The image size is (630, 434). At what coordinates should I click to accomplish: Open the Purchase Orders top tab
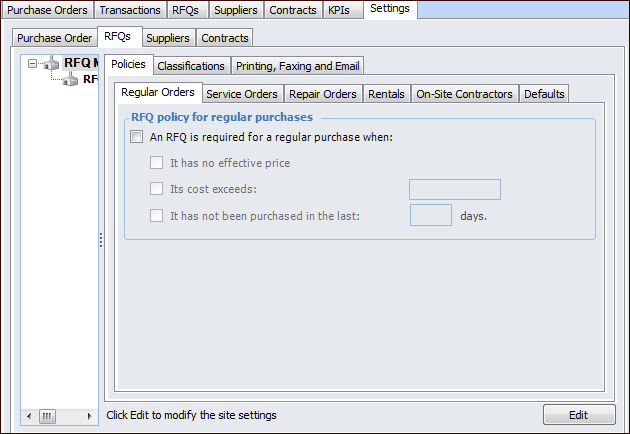[x=47, y=10]
